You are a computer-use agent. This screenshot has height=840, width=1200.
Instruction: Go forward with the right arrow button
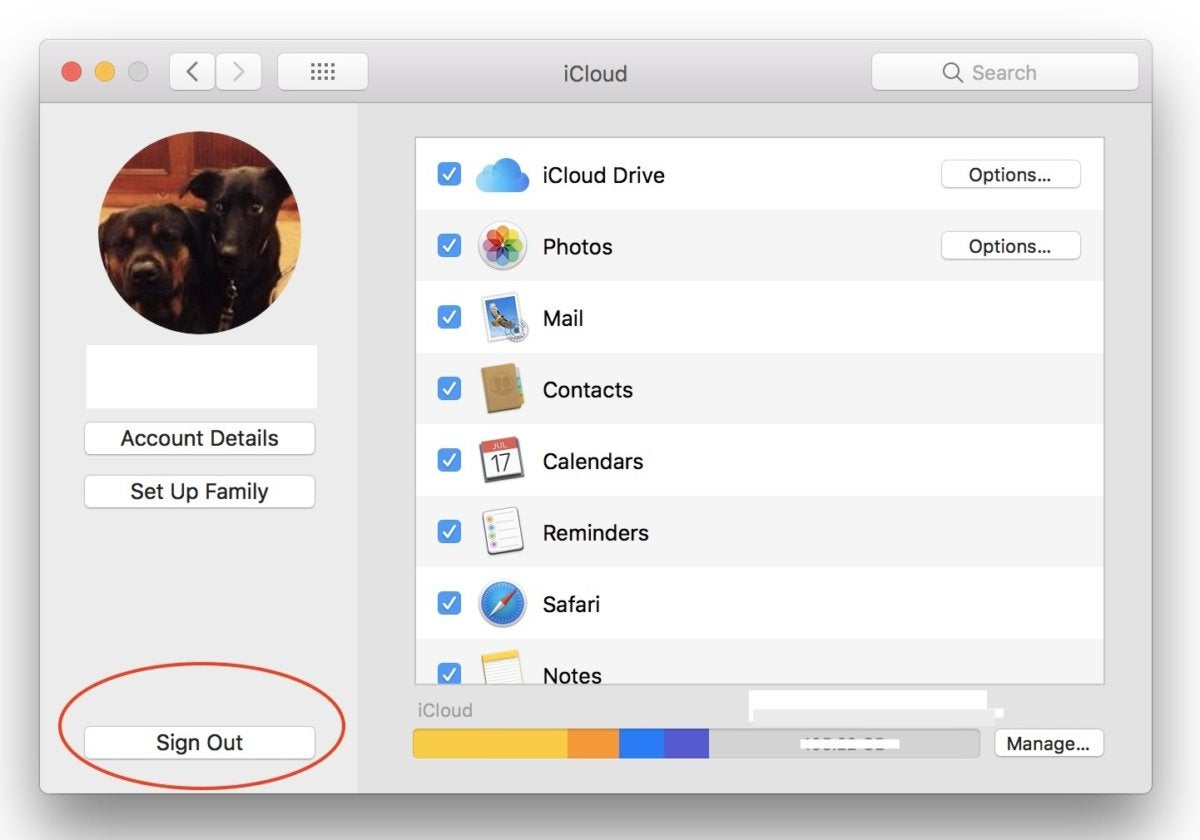(x=238, y=72)
